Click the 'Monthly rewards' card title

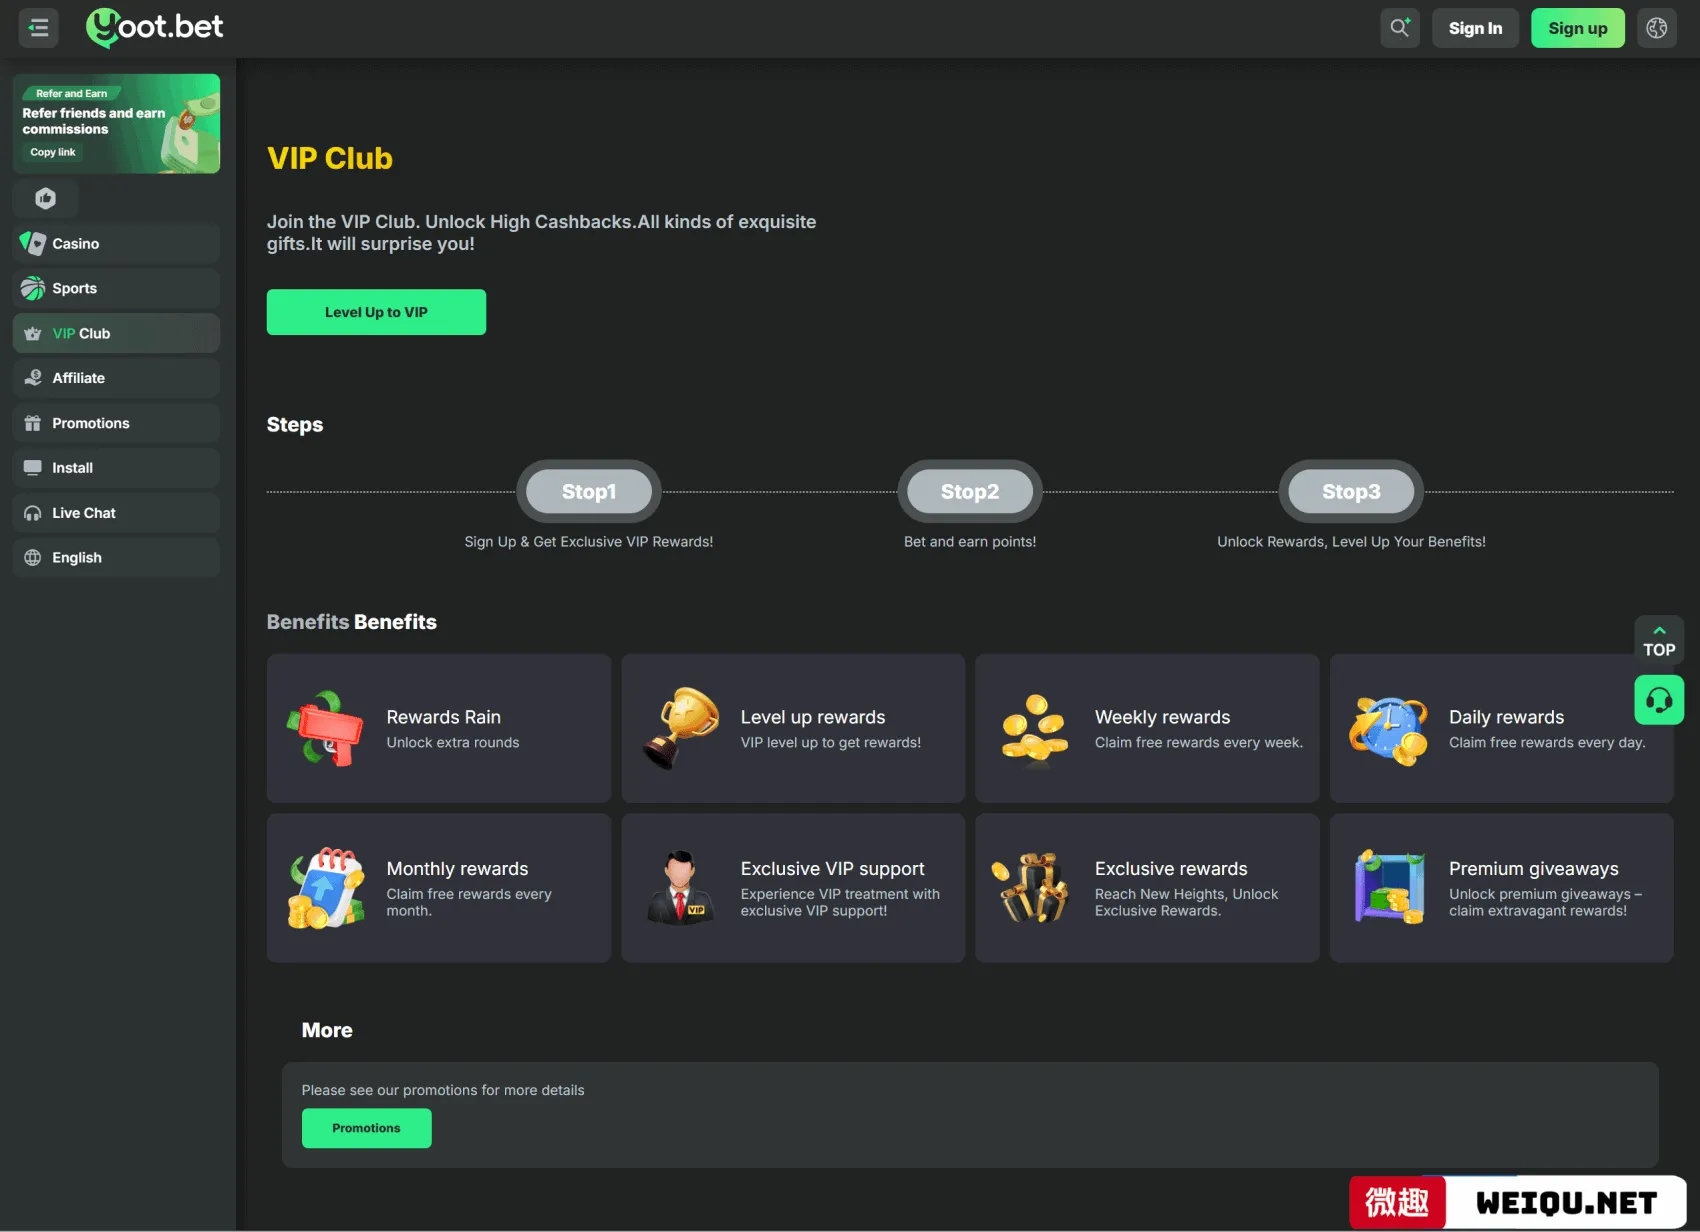click(x=457, y=869)
